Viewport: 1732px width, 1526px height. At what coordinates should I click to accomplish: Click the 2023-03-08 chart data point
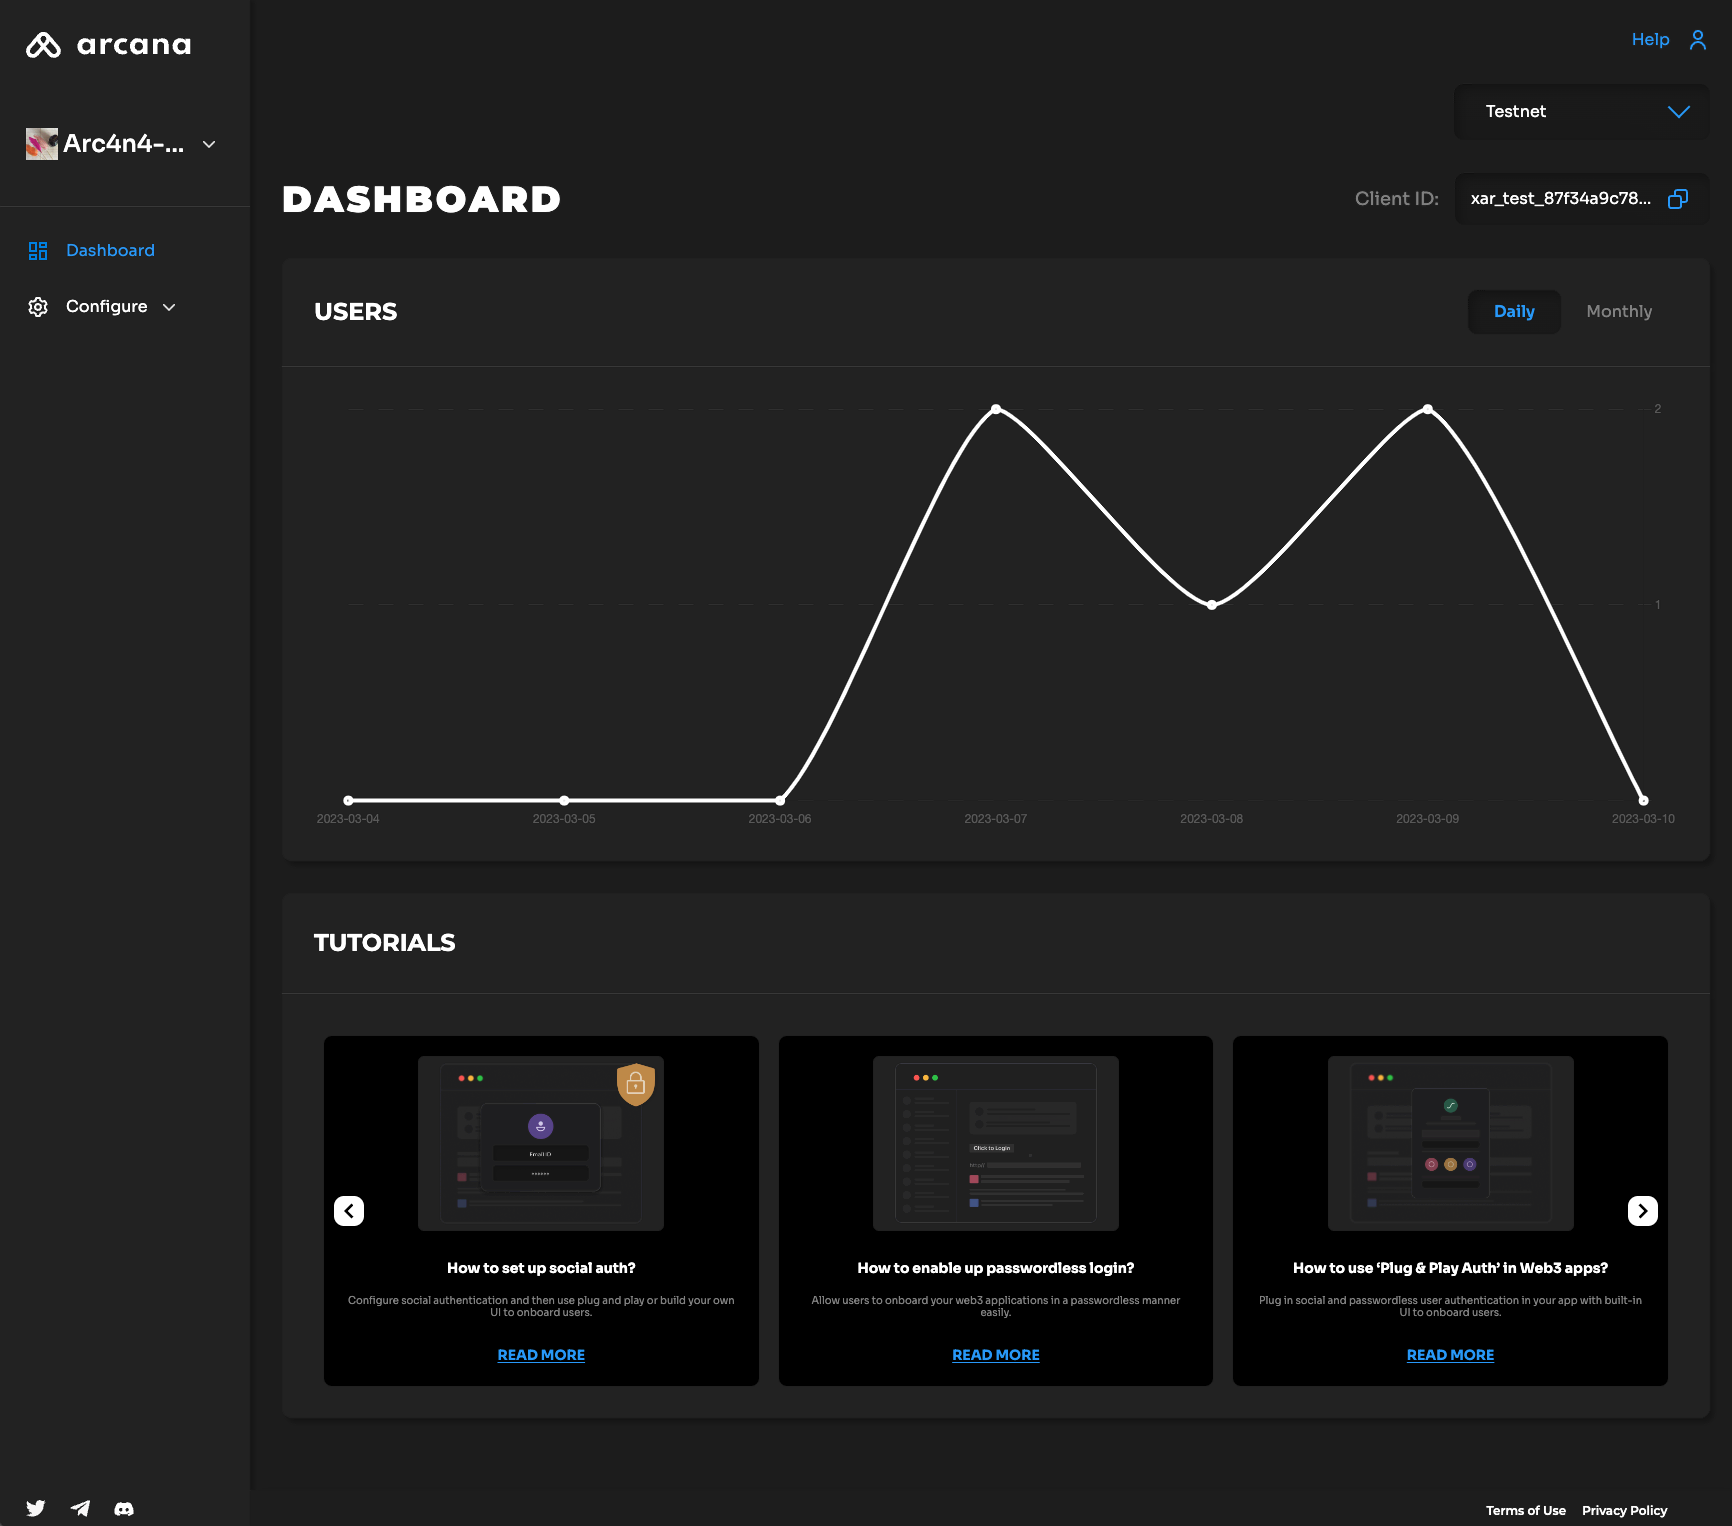click(x=1212, y=605)
